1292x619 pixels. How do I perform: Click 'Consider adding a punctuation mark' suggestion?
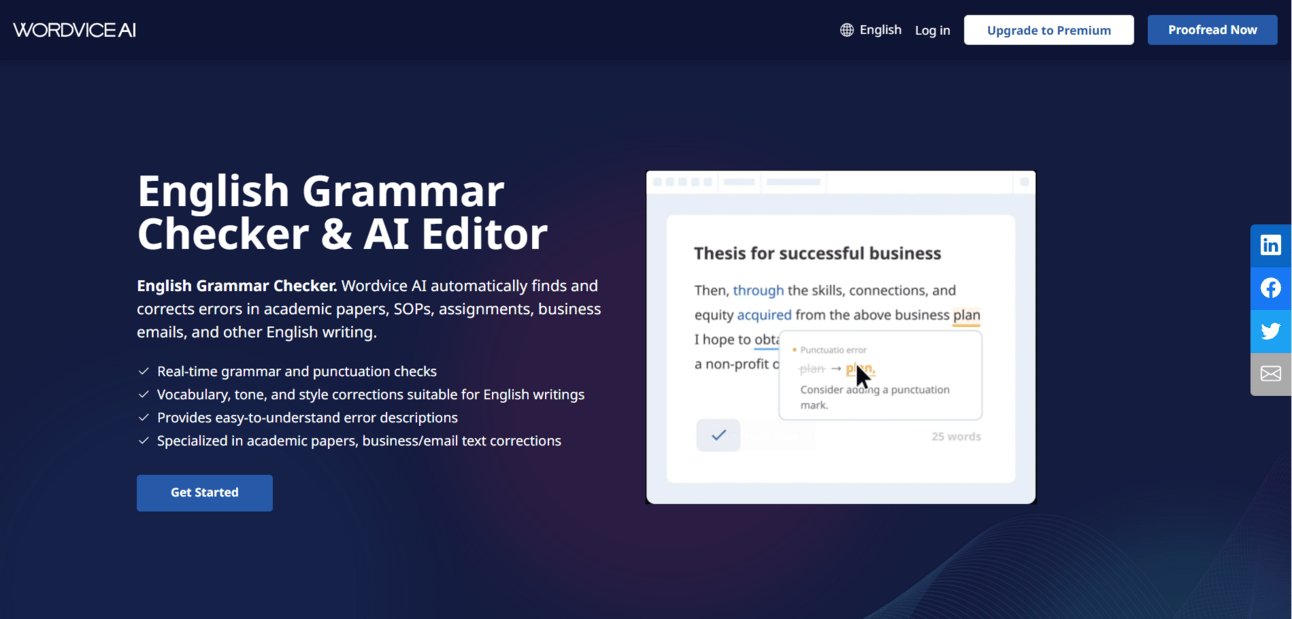tap(875, 397)
